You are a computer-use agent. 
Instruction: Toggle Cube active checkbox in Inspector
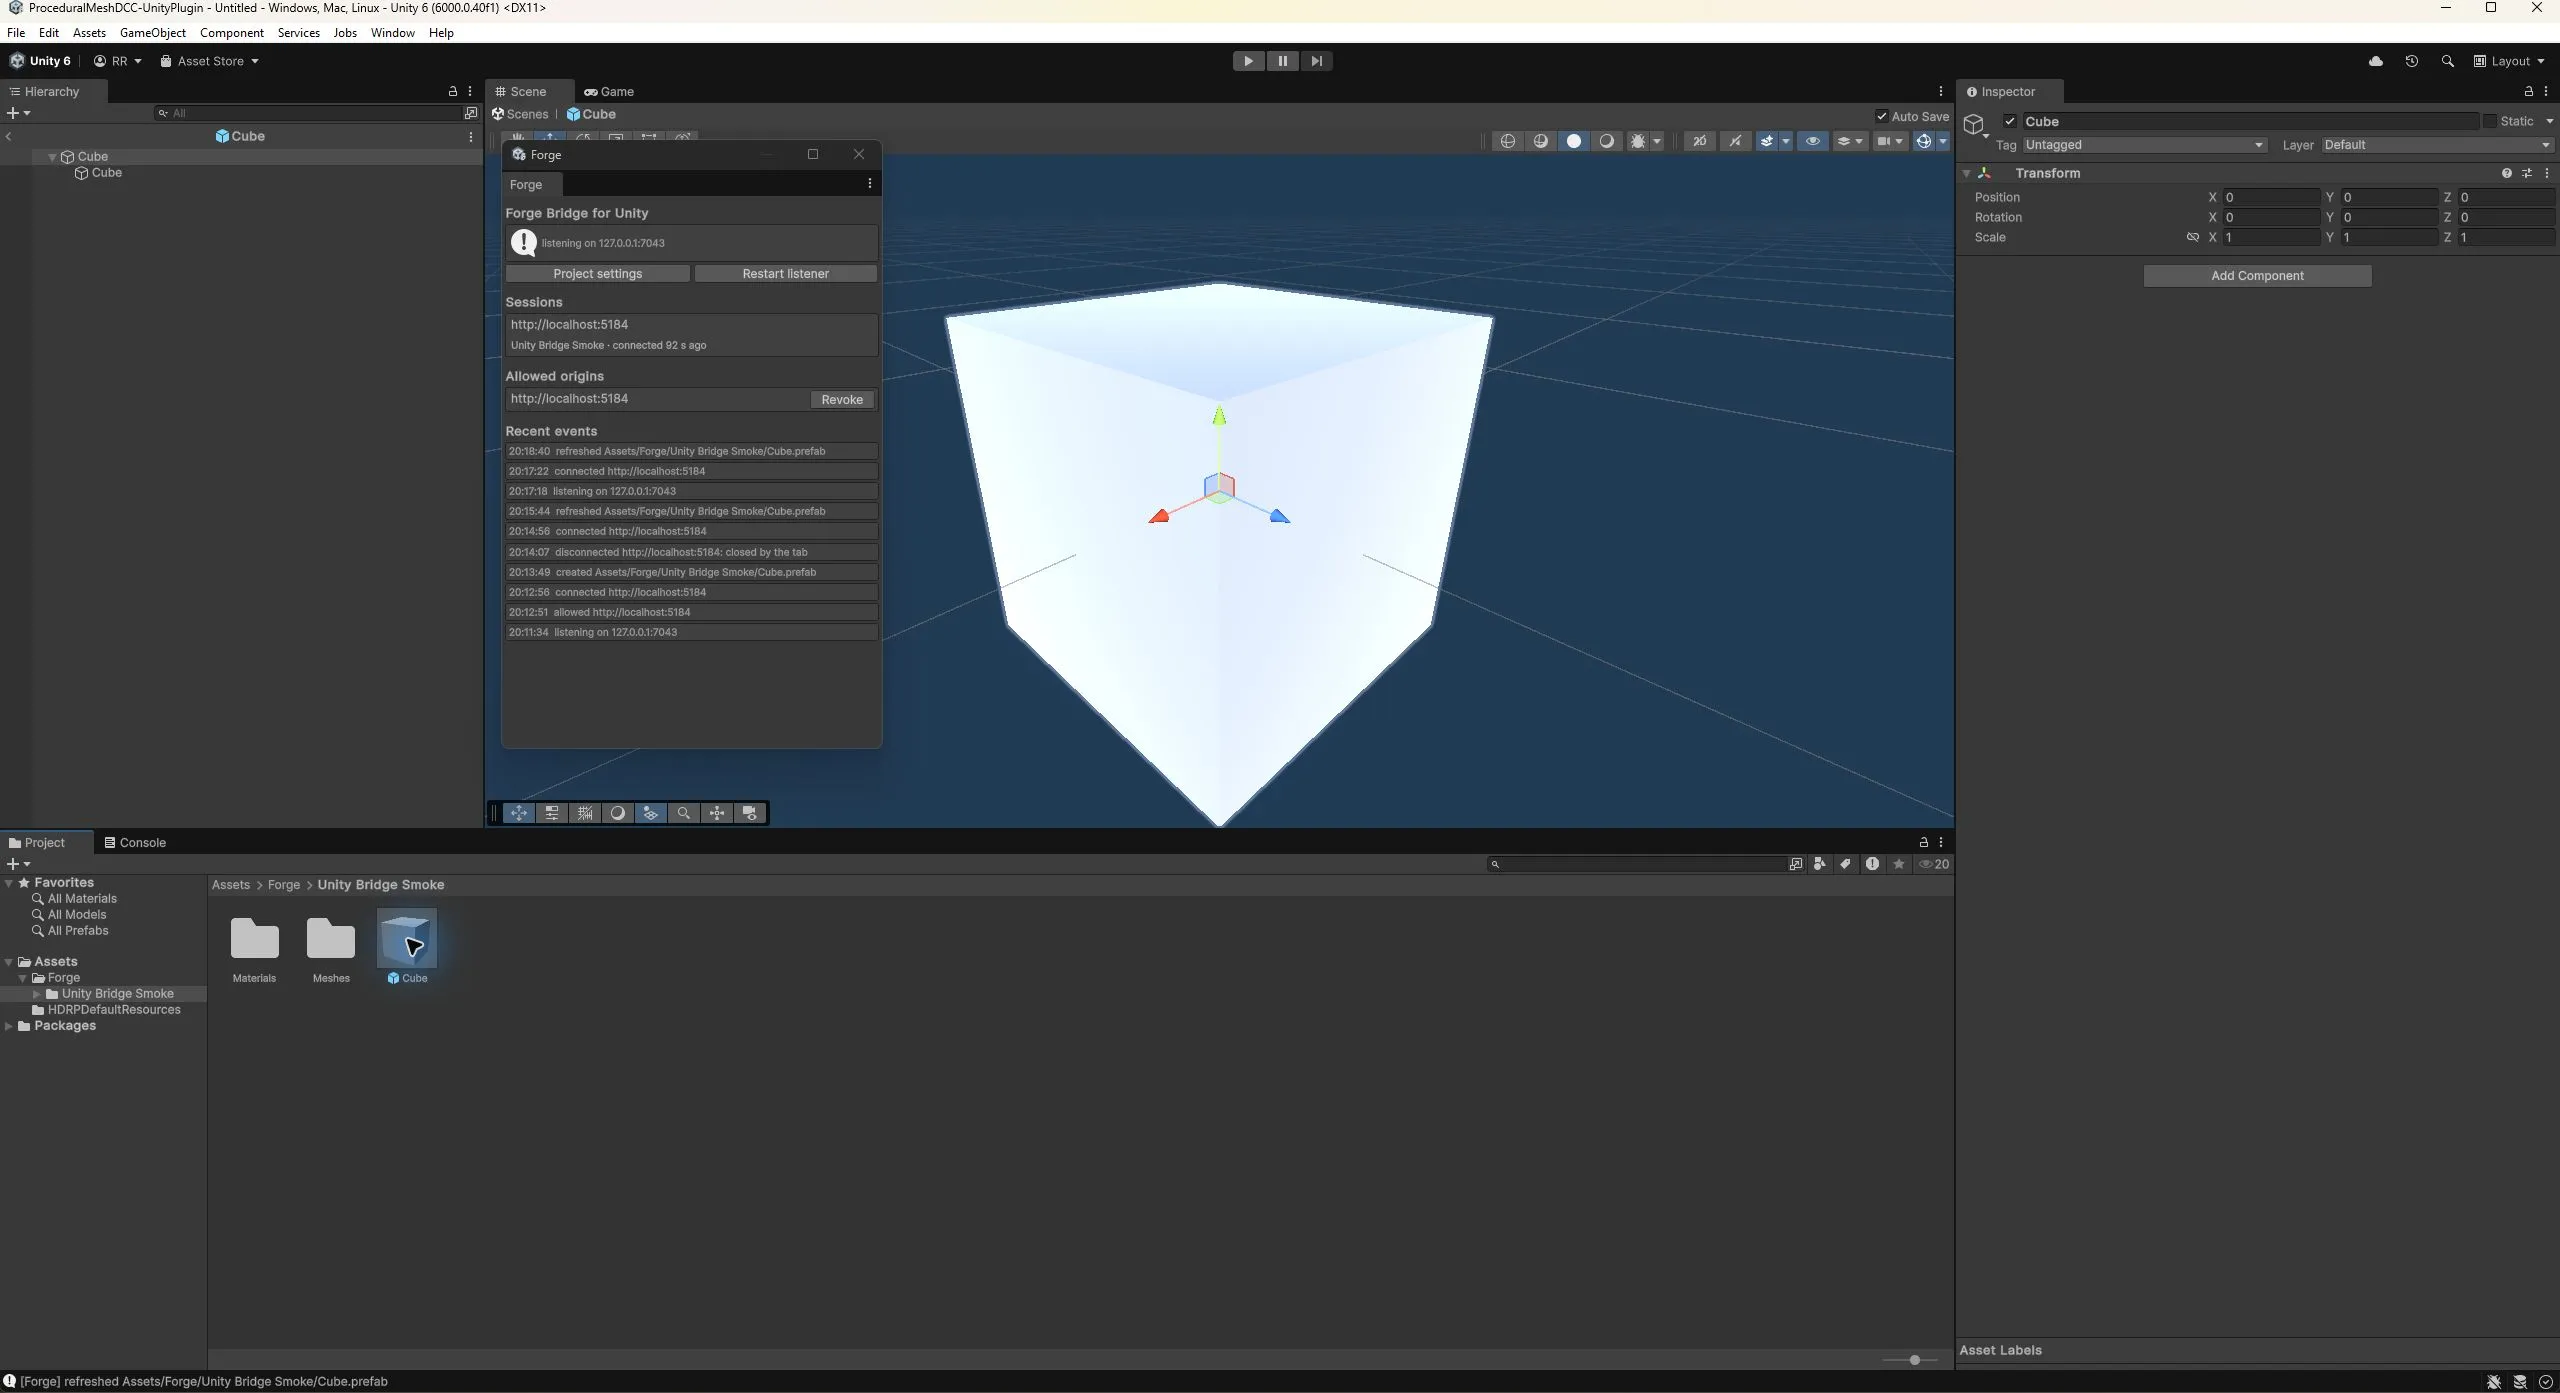coord(2010,121)
